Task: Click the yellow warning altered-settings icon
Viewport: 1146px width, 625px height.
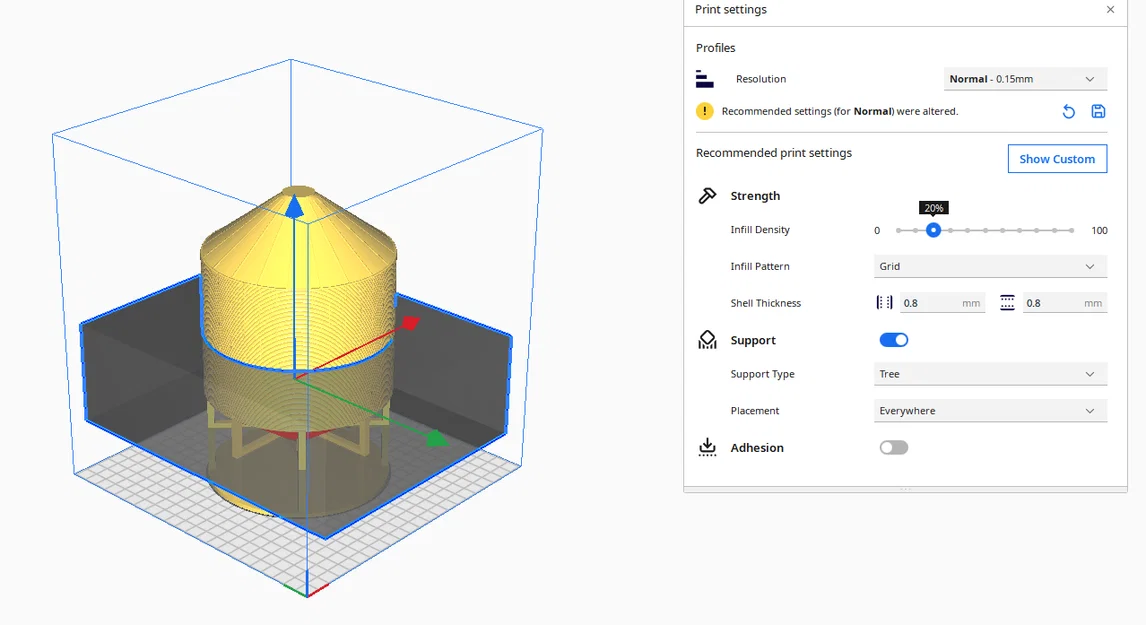Action: point(704,111)
